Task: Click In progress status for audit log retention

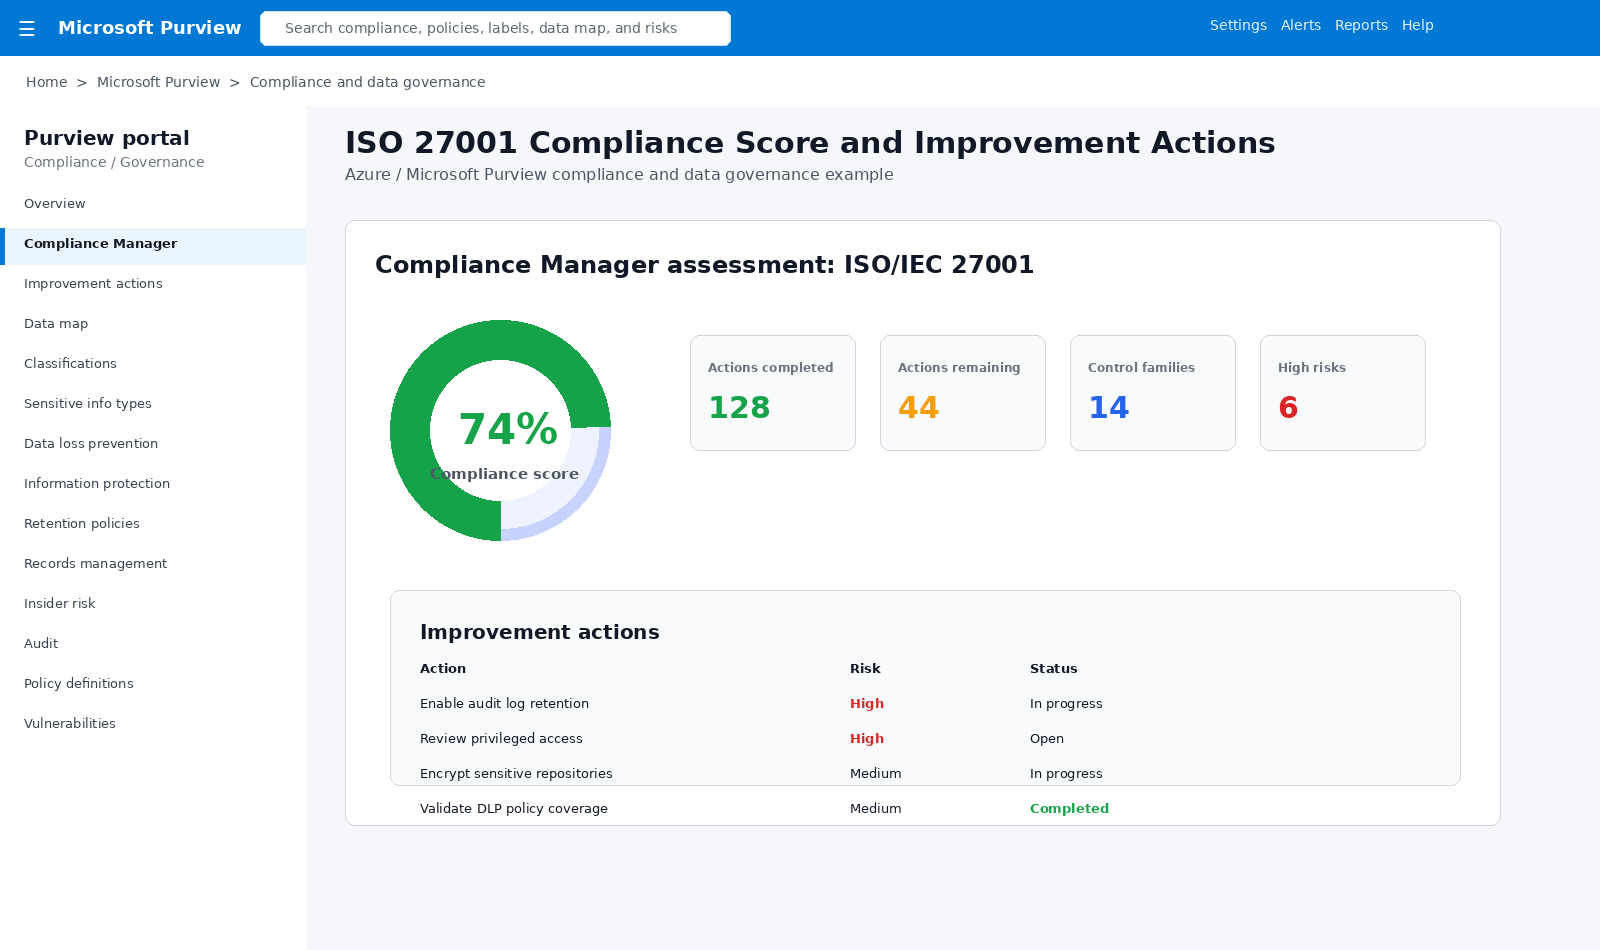Action: click(1066, 704)
